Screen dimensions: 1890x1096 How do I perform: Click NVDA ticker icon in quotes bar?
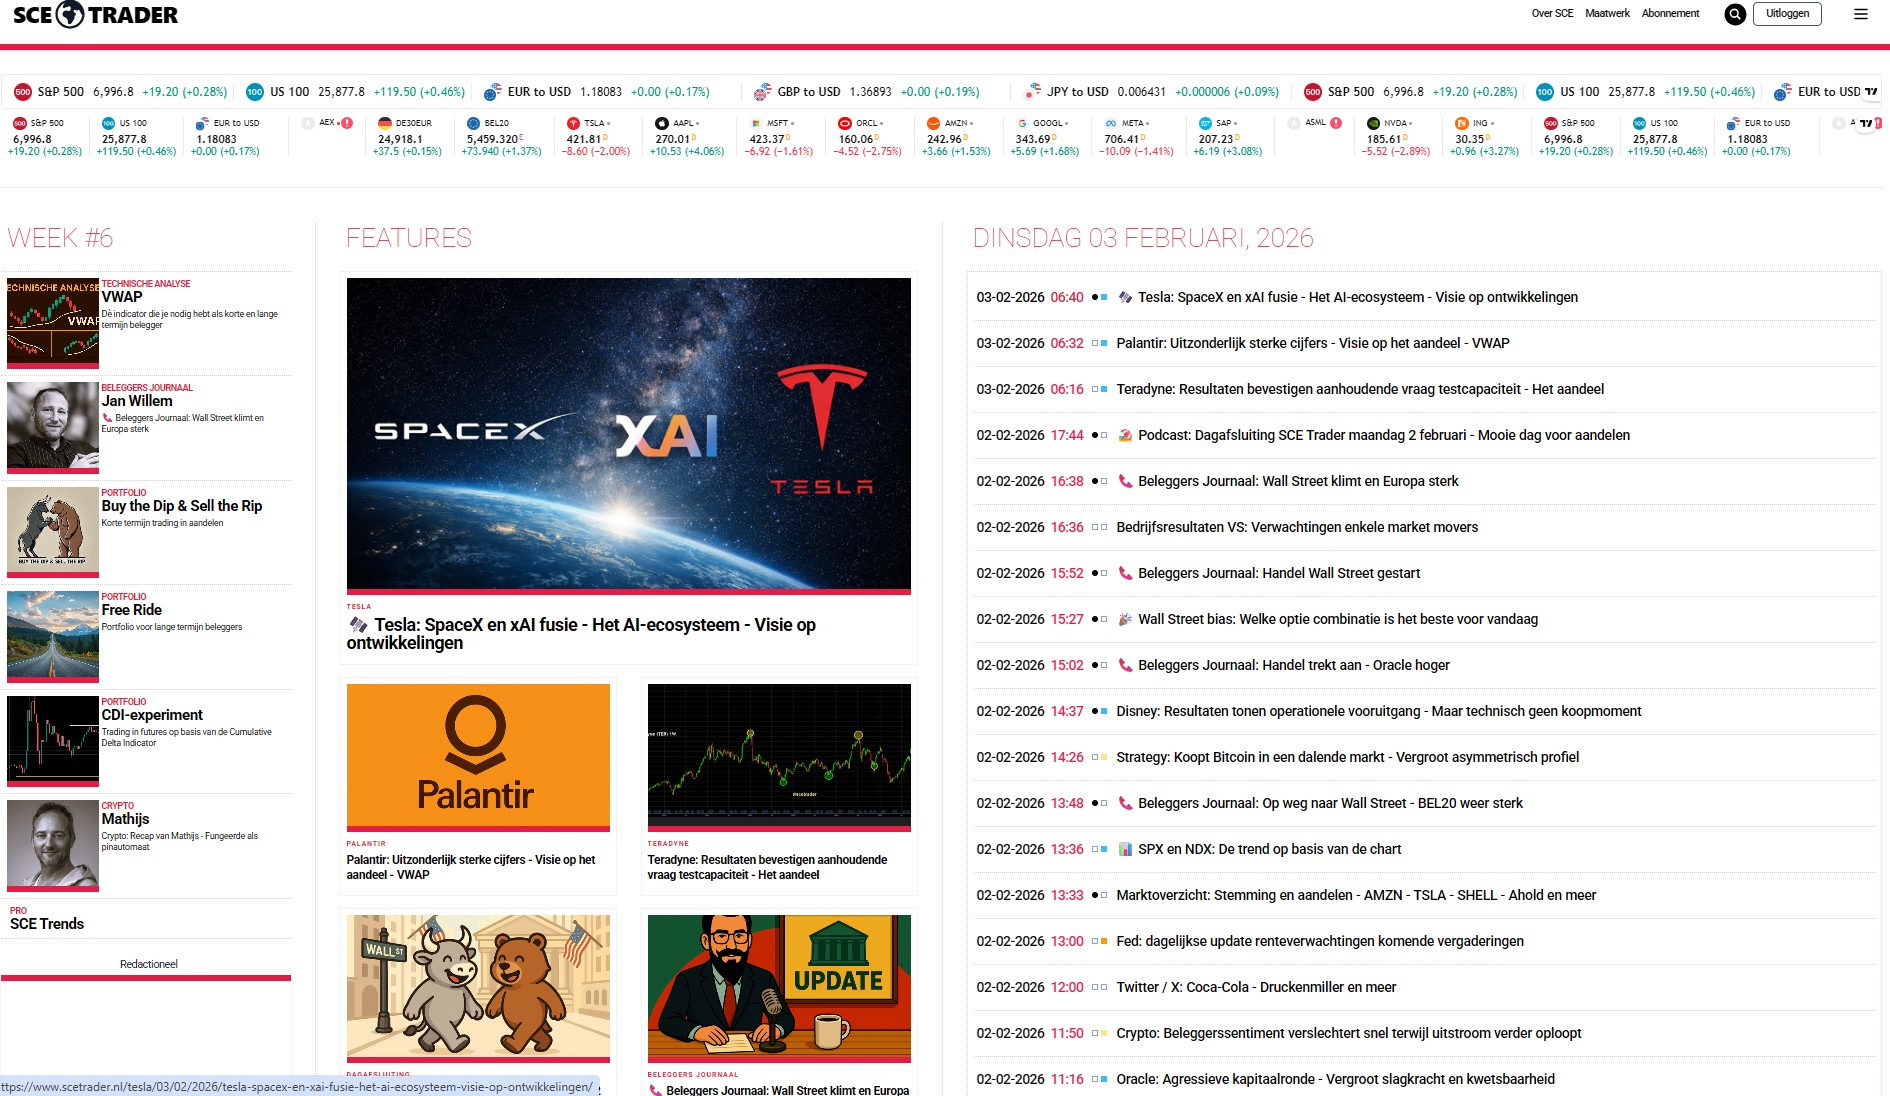1373,123
